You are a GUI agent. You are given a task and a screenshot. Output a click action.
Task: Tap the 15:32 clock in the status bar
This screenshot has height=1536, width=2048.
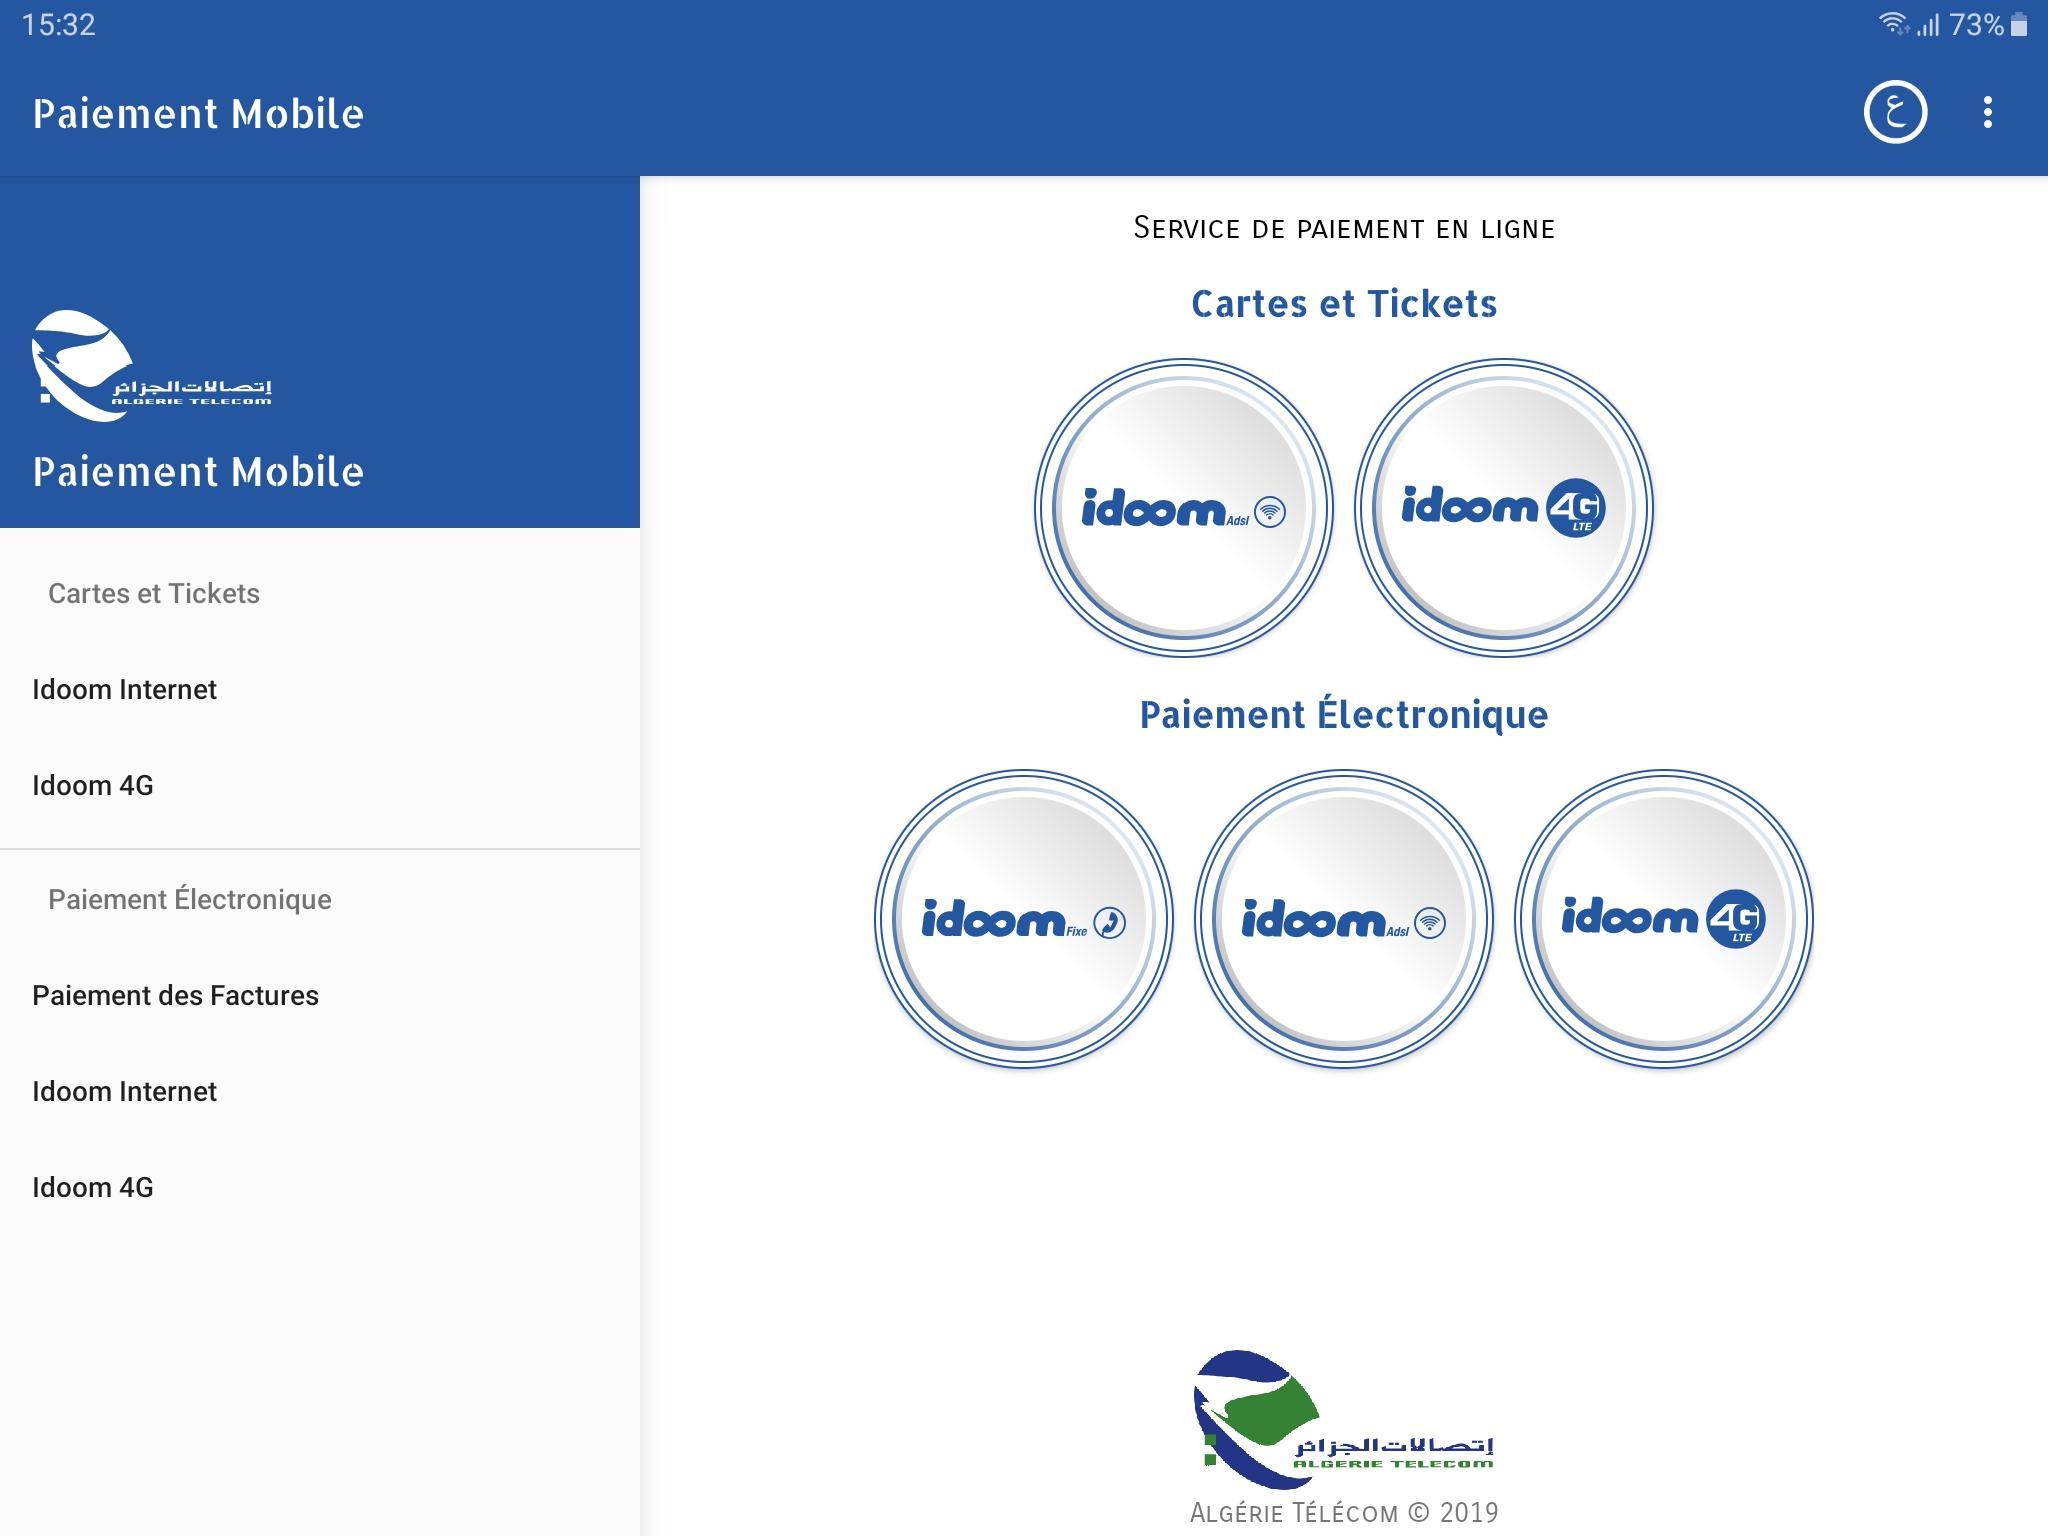[59, 24]
